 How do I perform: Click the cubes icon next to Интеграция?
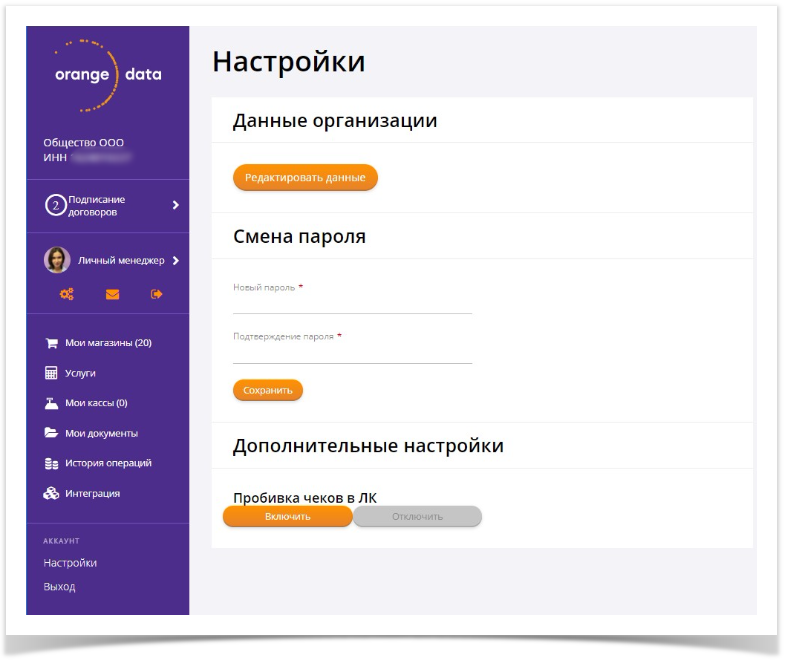pyautogui.click(x=51, y=493)
